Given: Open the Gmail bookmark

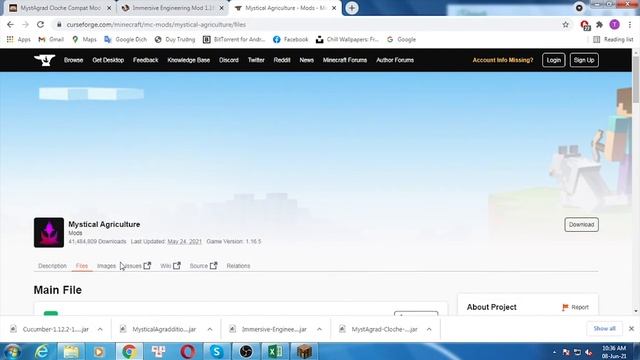Looking at the screenshot, I should click(51, 40).
